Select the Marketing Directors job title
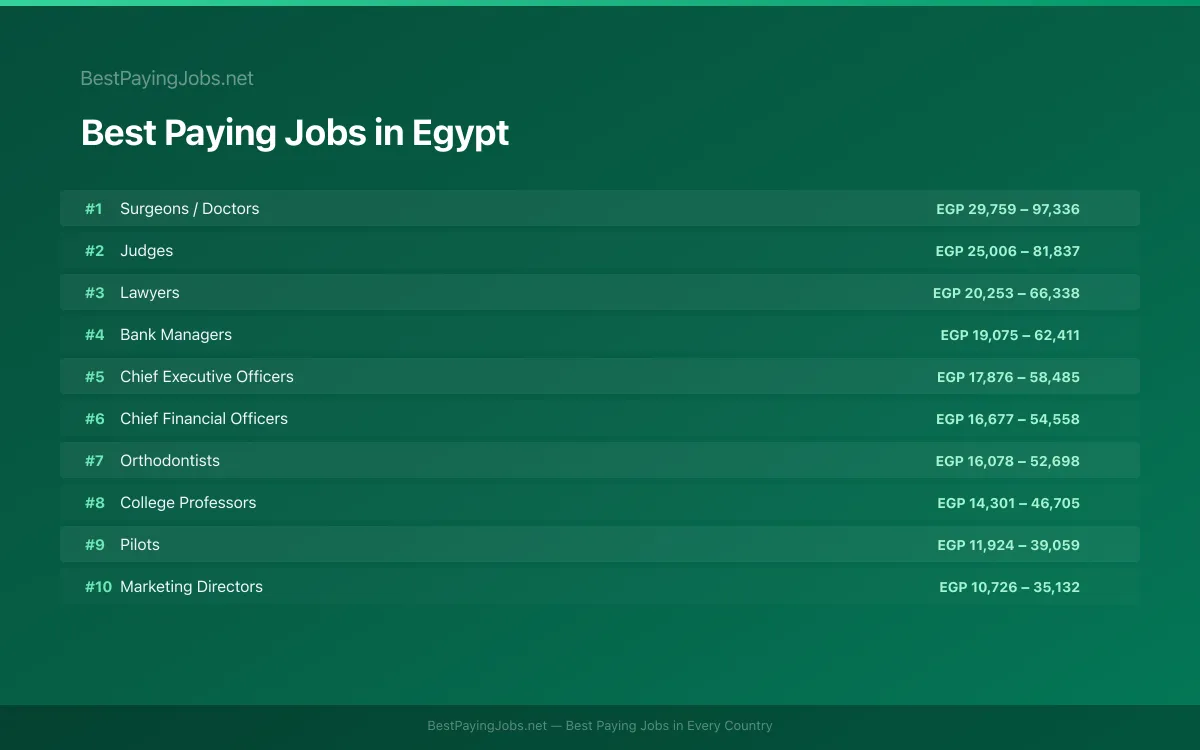This screenshot has width=1200, height=750. [191, 587]
